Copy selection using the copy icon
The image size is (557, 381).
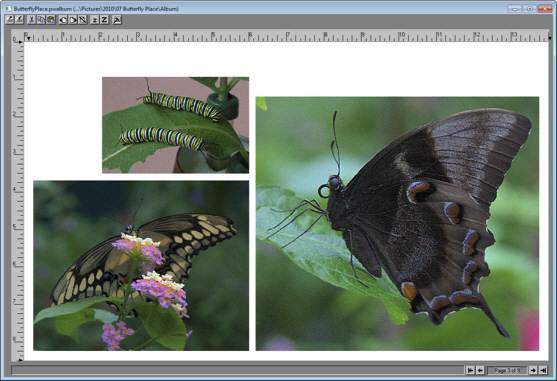pos(41,20)
